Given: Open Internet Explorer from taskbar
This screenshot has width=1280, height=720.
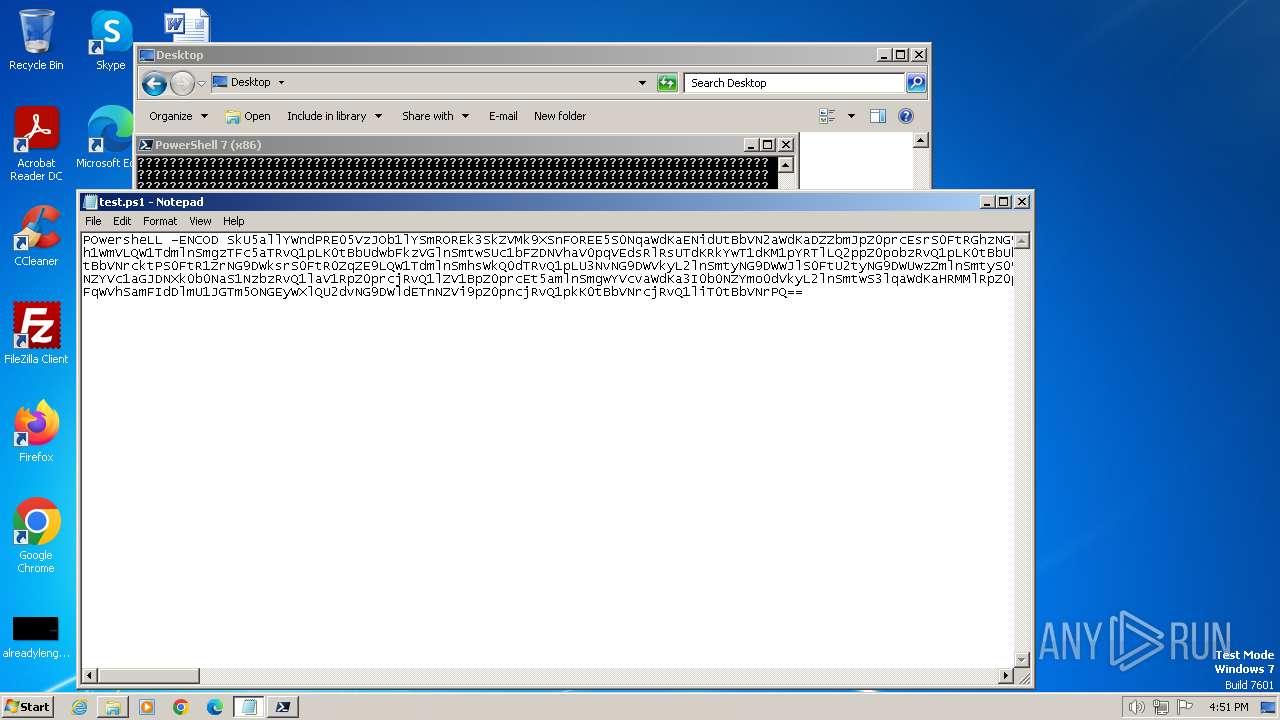Looking at the screenshot, I should (79, 707).
